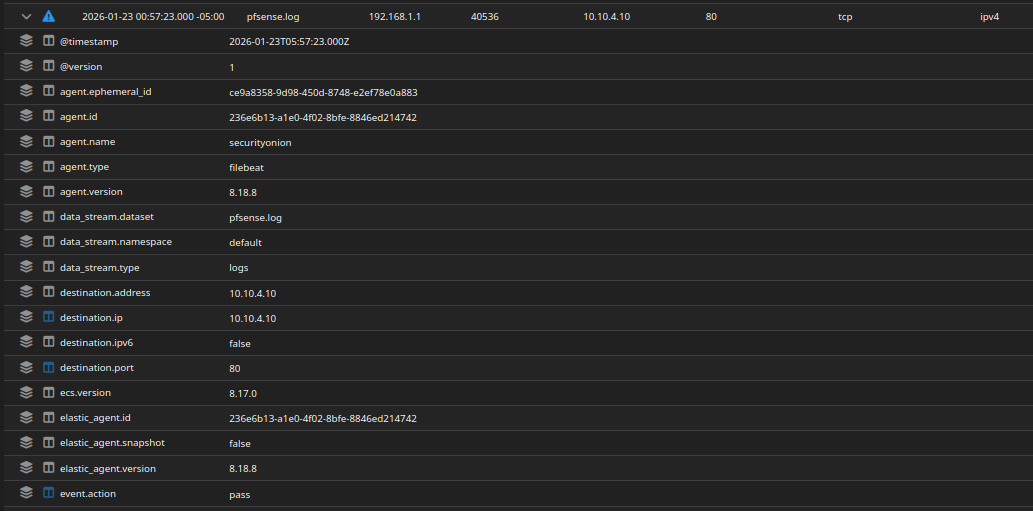Viewport: 1033px width, 511px height.
Task: Open layers icon for data_stream.dataset row
Action: tap(27, 217)
